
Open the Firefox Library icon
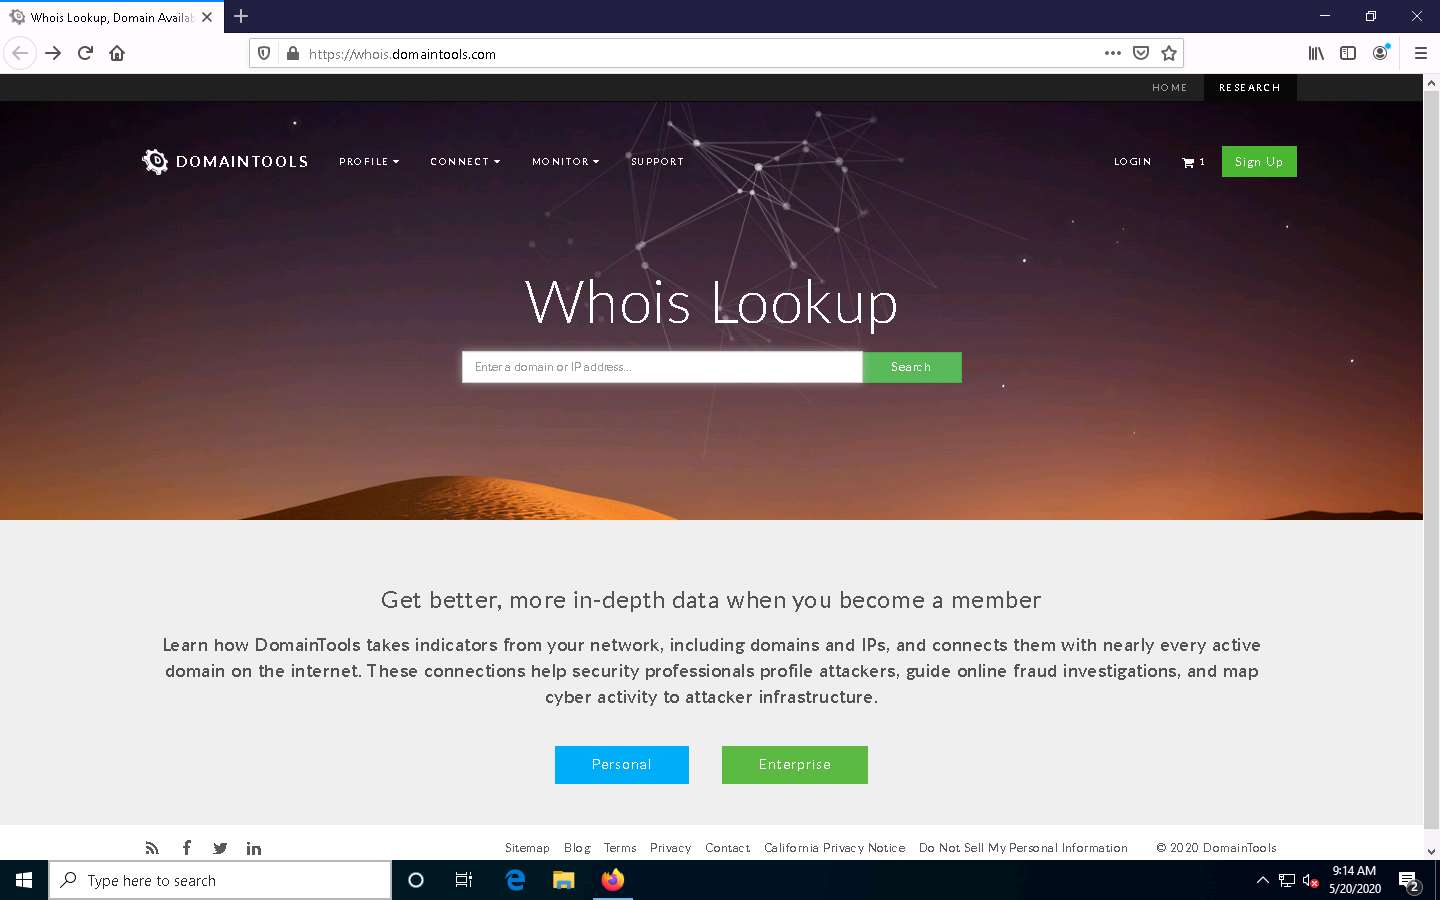[x=1316, y=53]
